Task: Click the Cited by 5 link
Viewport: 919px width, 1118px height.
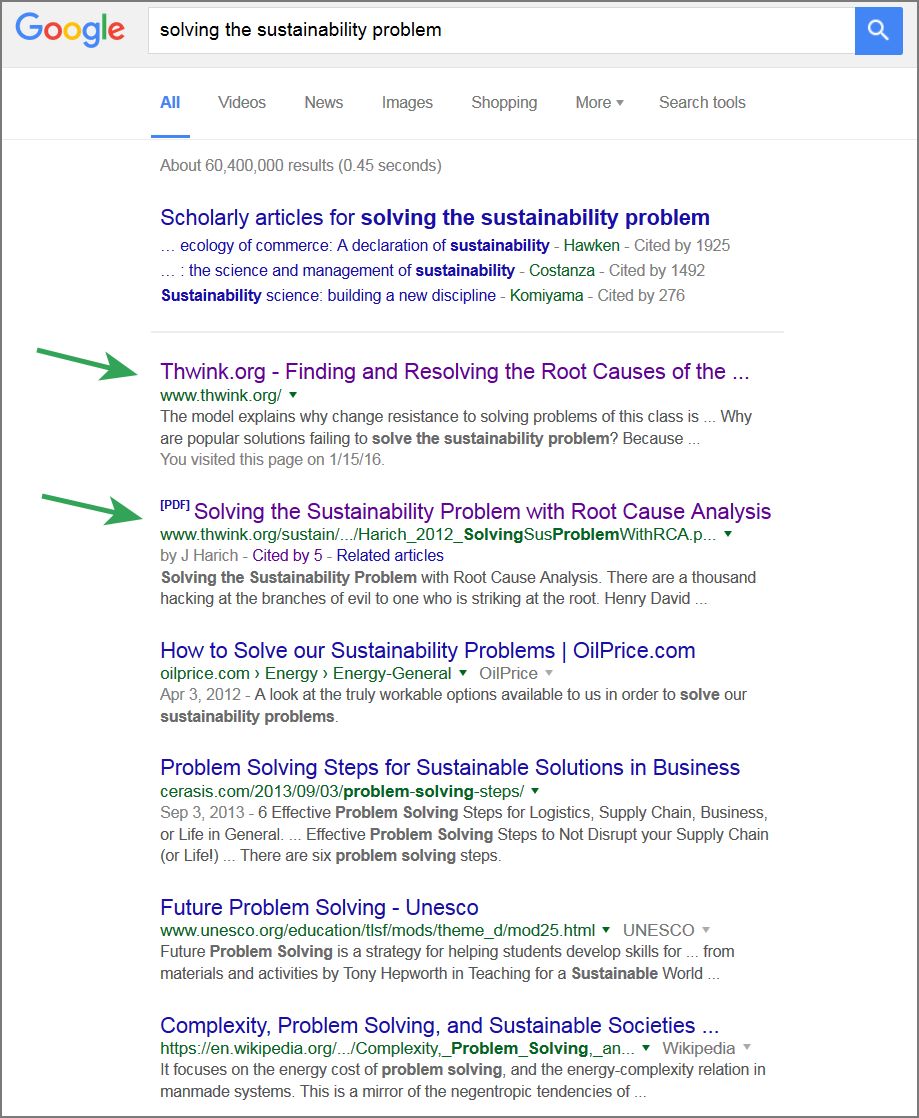Action: click(x=287, y=555)
